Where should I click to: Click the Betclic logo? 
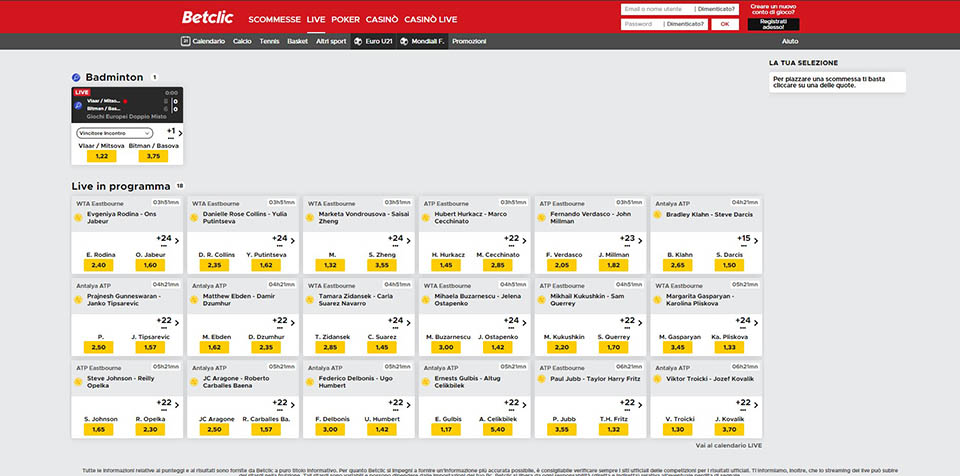(x=208, y=18)
